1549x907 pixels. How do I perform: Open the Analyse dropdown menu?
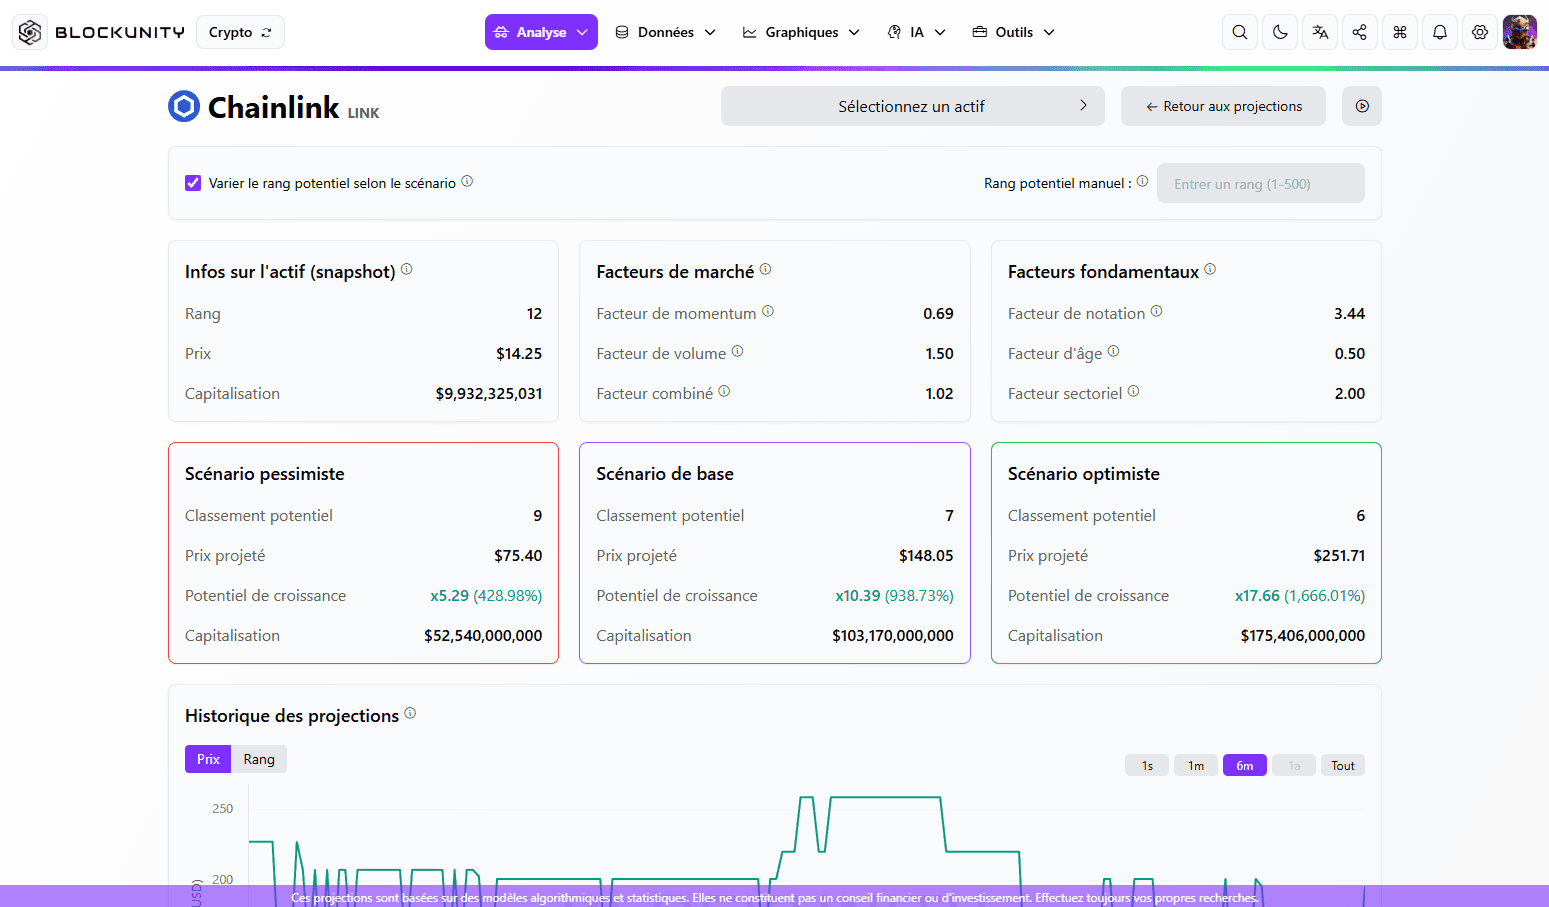[541, 32]
